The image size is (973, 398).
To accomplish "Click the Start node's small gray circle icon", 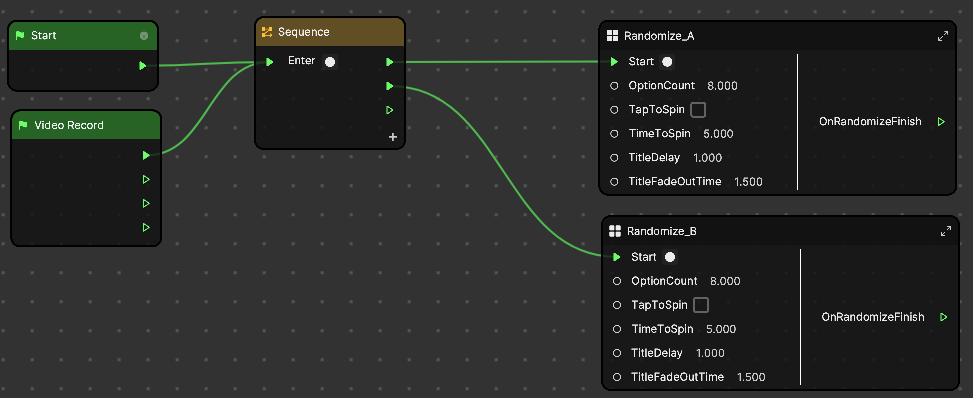I will coord(144,36).
